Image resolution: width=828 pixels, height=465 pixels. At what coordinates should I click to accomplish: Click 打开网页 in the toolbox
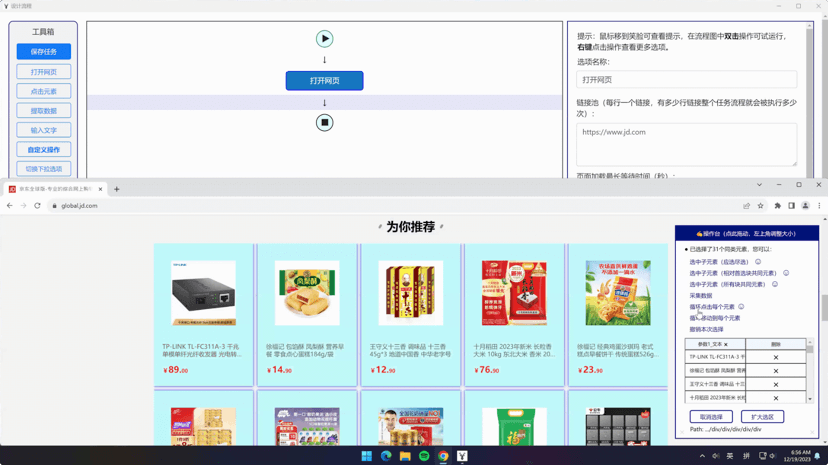coord(43,72)
